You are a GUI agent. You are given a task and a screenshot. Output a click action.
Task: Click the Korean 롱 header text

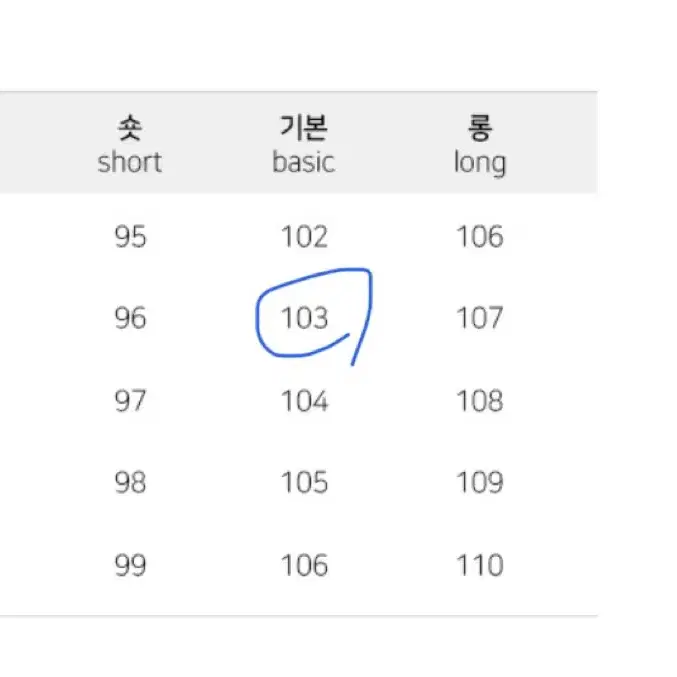coord(480,128)
